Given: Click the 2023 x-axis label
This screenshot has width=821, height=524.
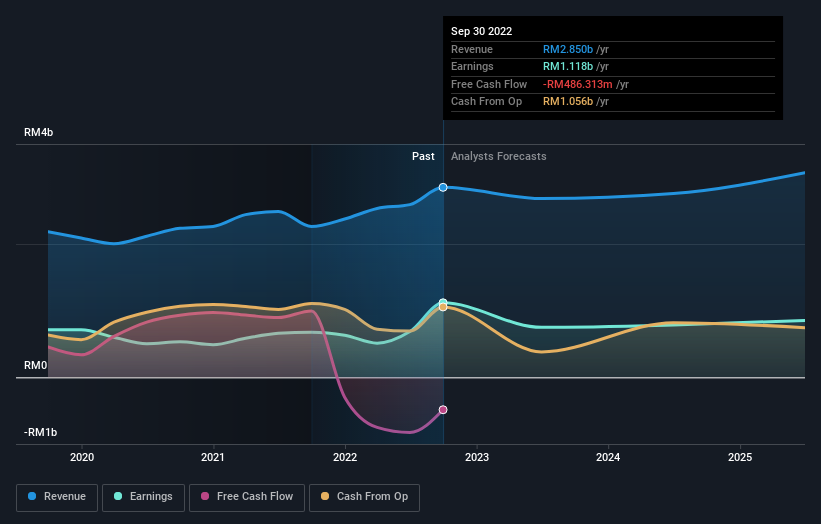Looking at the screenshot, I should [476, 458].
